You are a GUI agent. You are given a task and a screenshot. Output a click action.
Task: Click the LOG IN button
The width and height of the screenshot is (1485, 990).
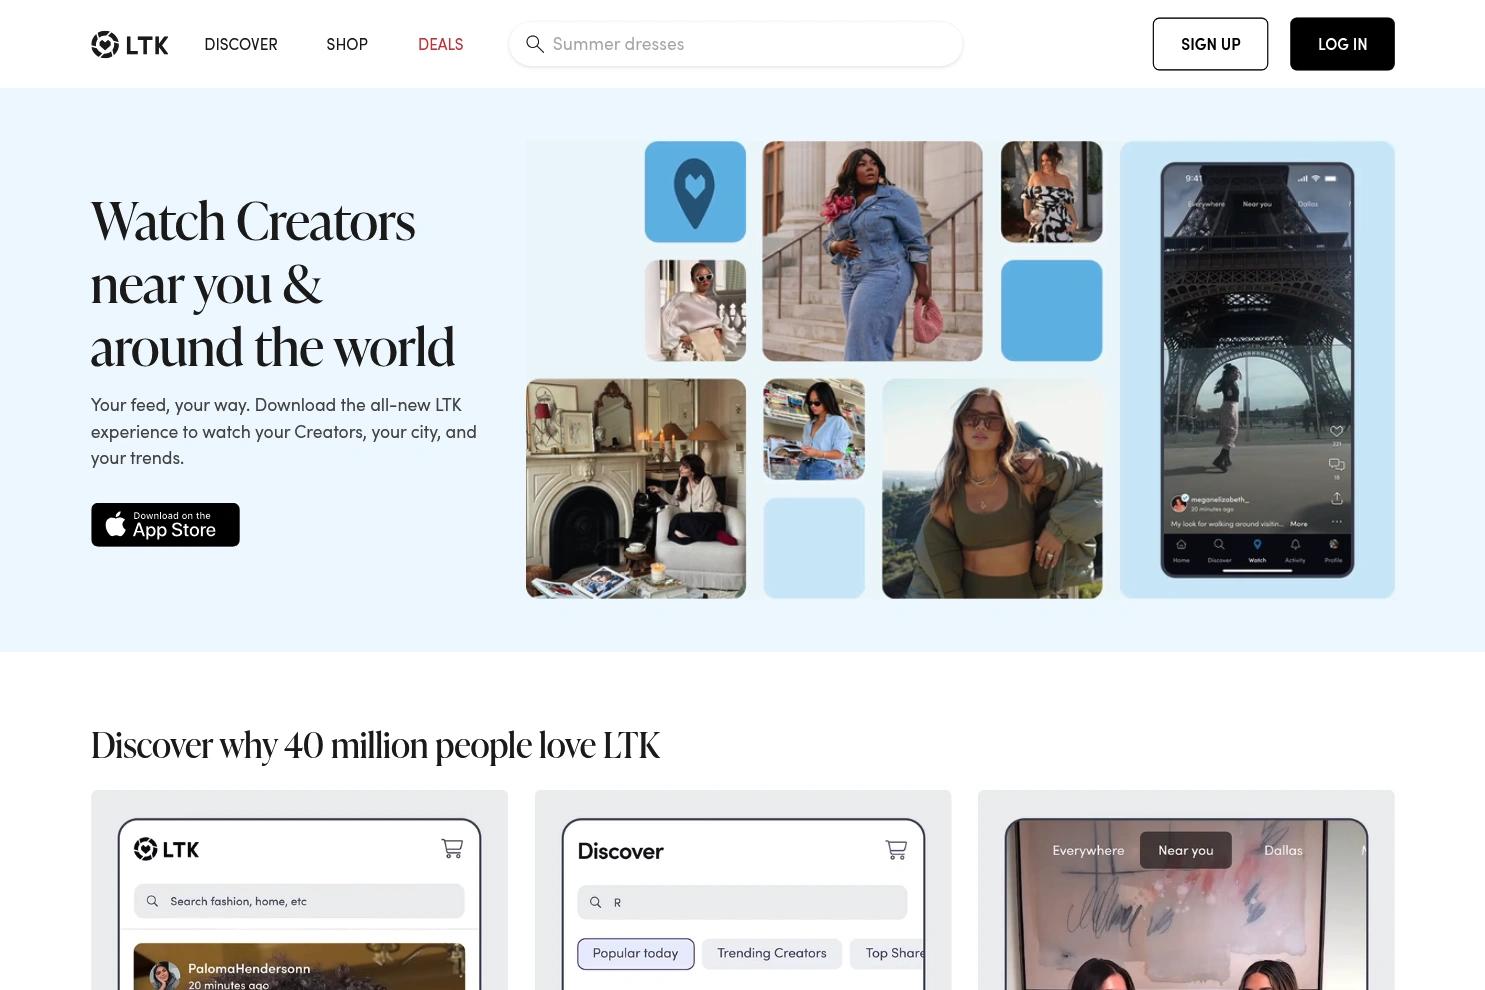click(1342, 44)
